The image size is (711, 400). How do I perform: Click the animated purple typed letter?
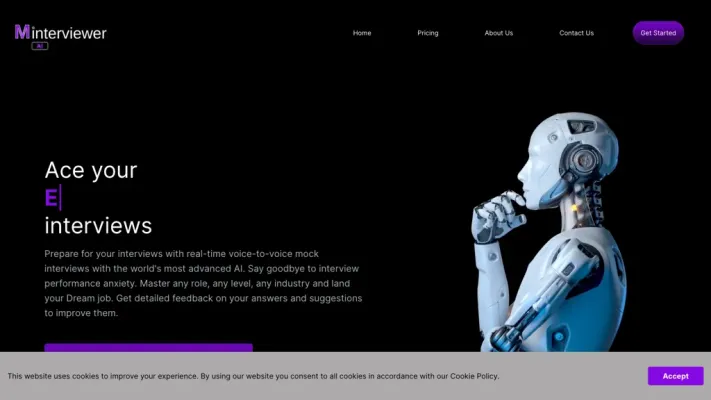(x=51, y=198)
